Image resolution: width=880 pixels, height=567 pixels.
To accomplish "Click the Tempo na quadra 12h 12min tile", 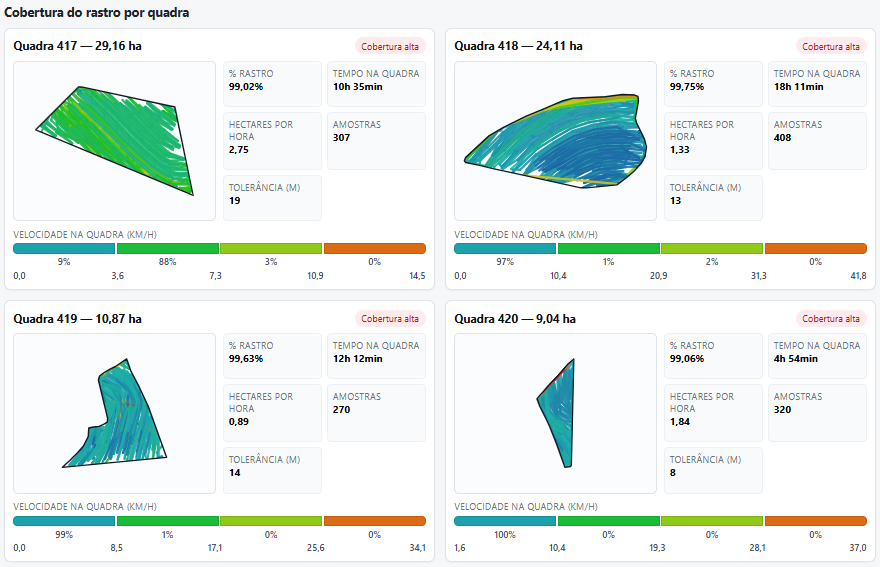I will tap(376, 356).
